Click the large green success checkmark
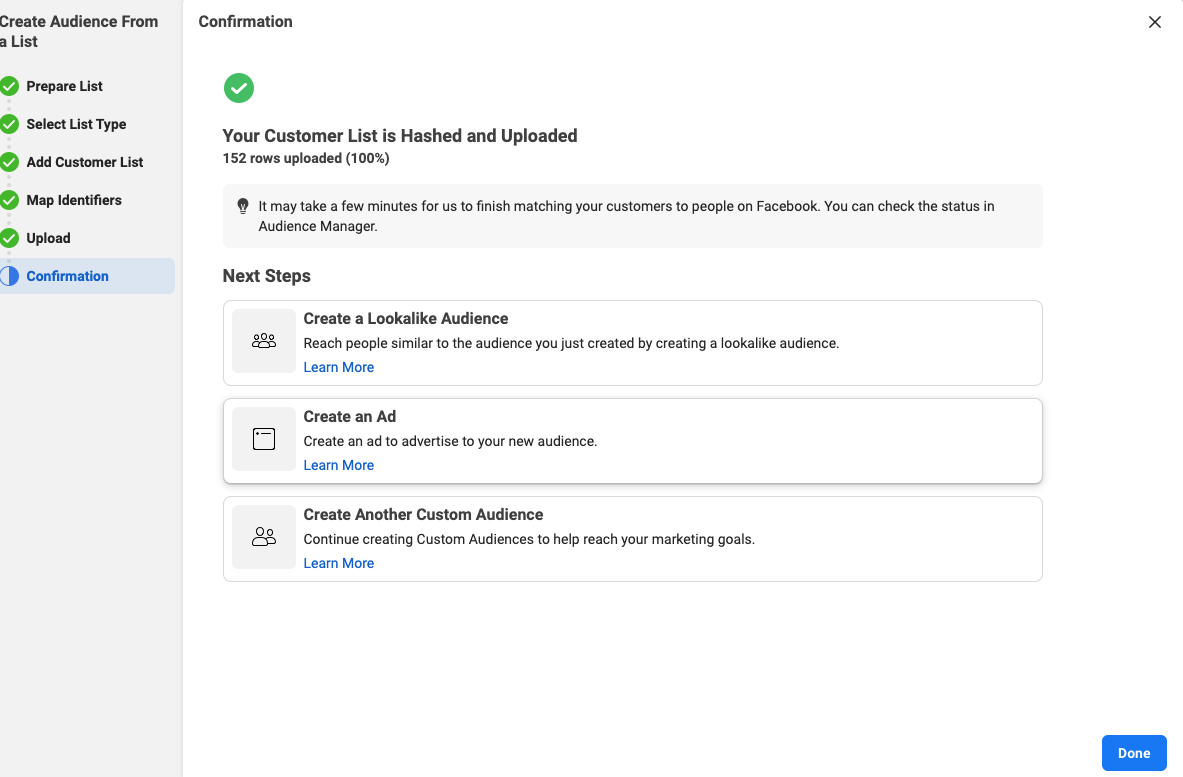 (x=238, y=88)
